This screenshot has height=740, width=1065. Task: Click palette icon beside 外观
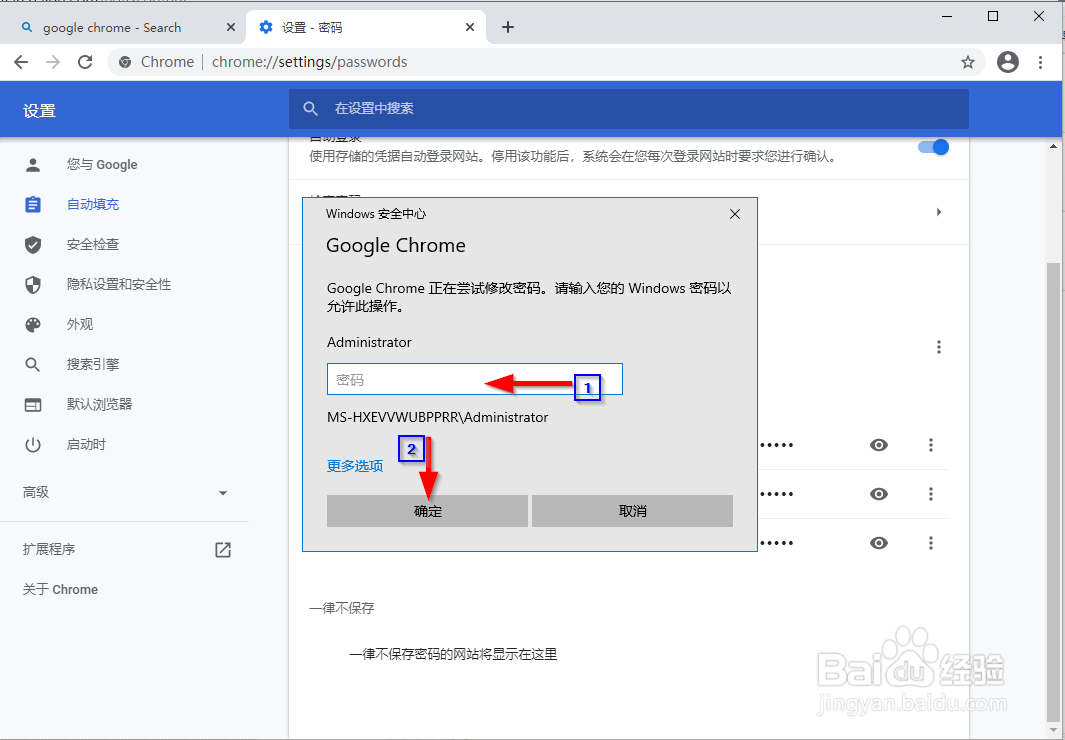pos(33,325)
